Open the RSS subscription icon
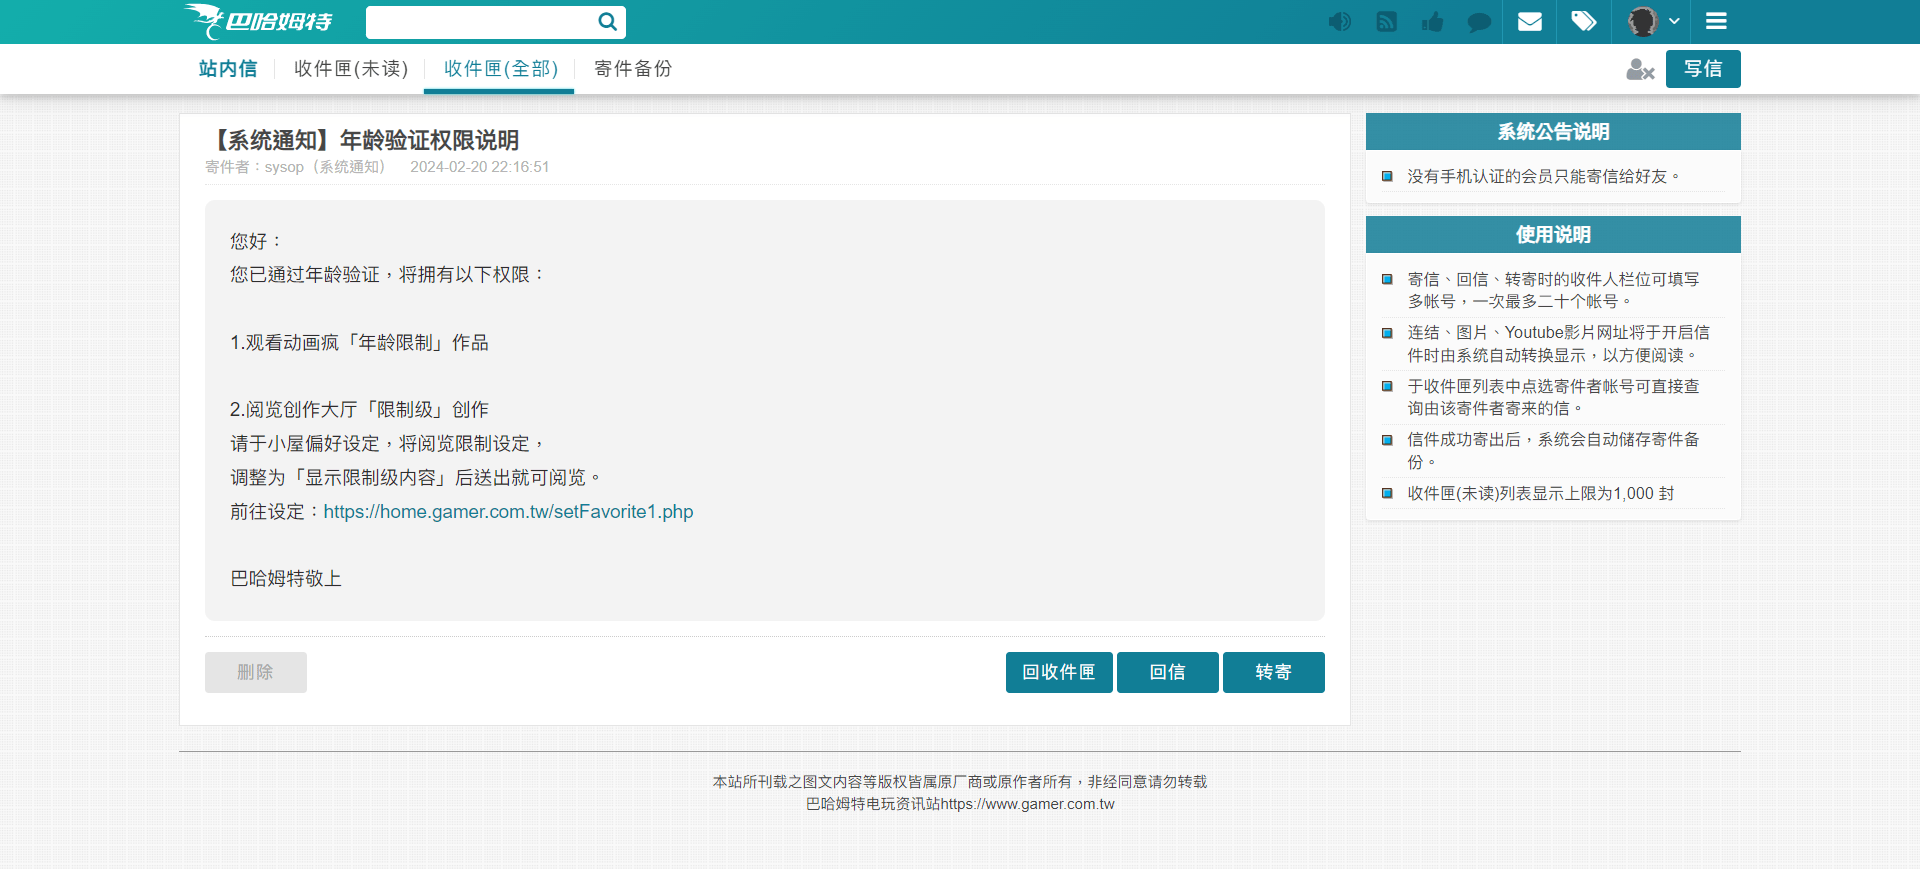Screen dimensions: 1920x869 [x=1386, y=22]
